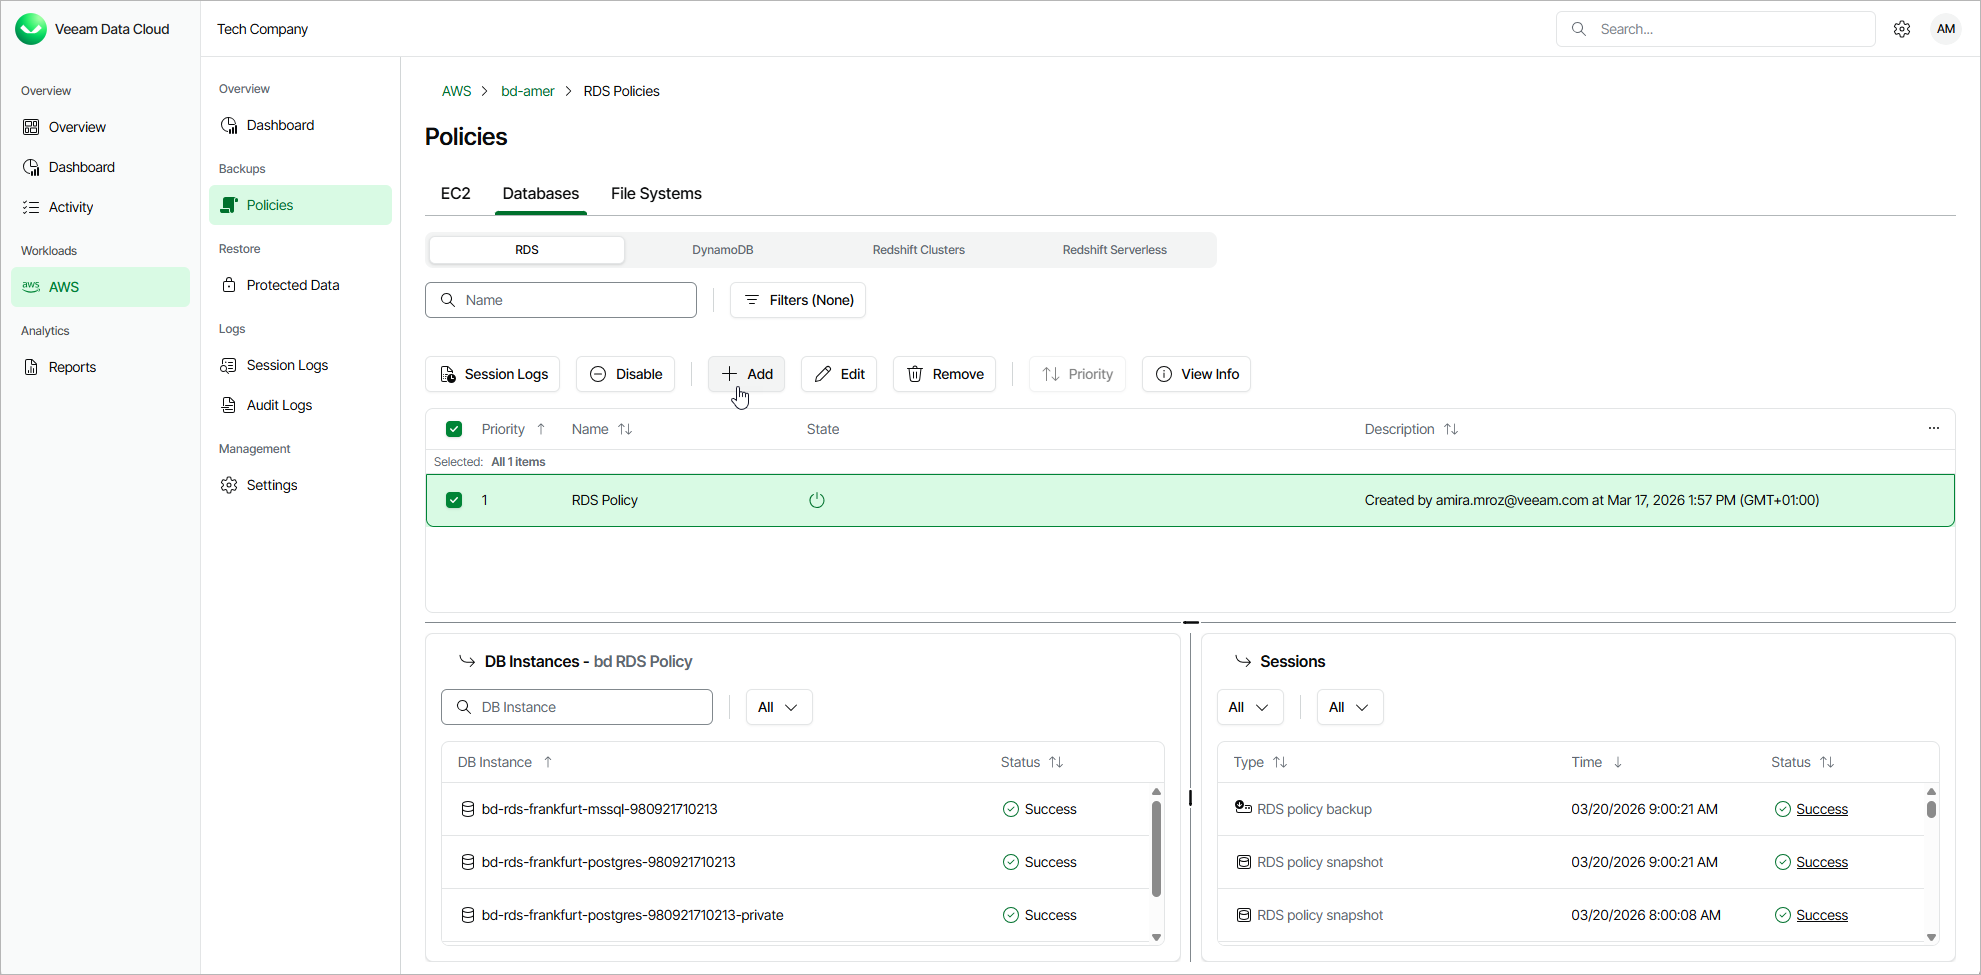Switch to the File Systems tab
This screenshot has width=1981, height=975.
[x=656, y=194]
